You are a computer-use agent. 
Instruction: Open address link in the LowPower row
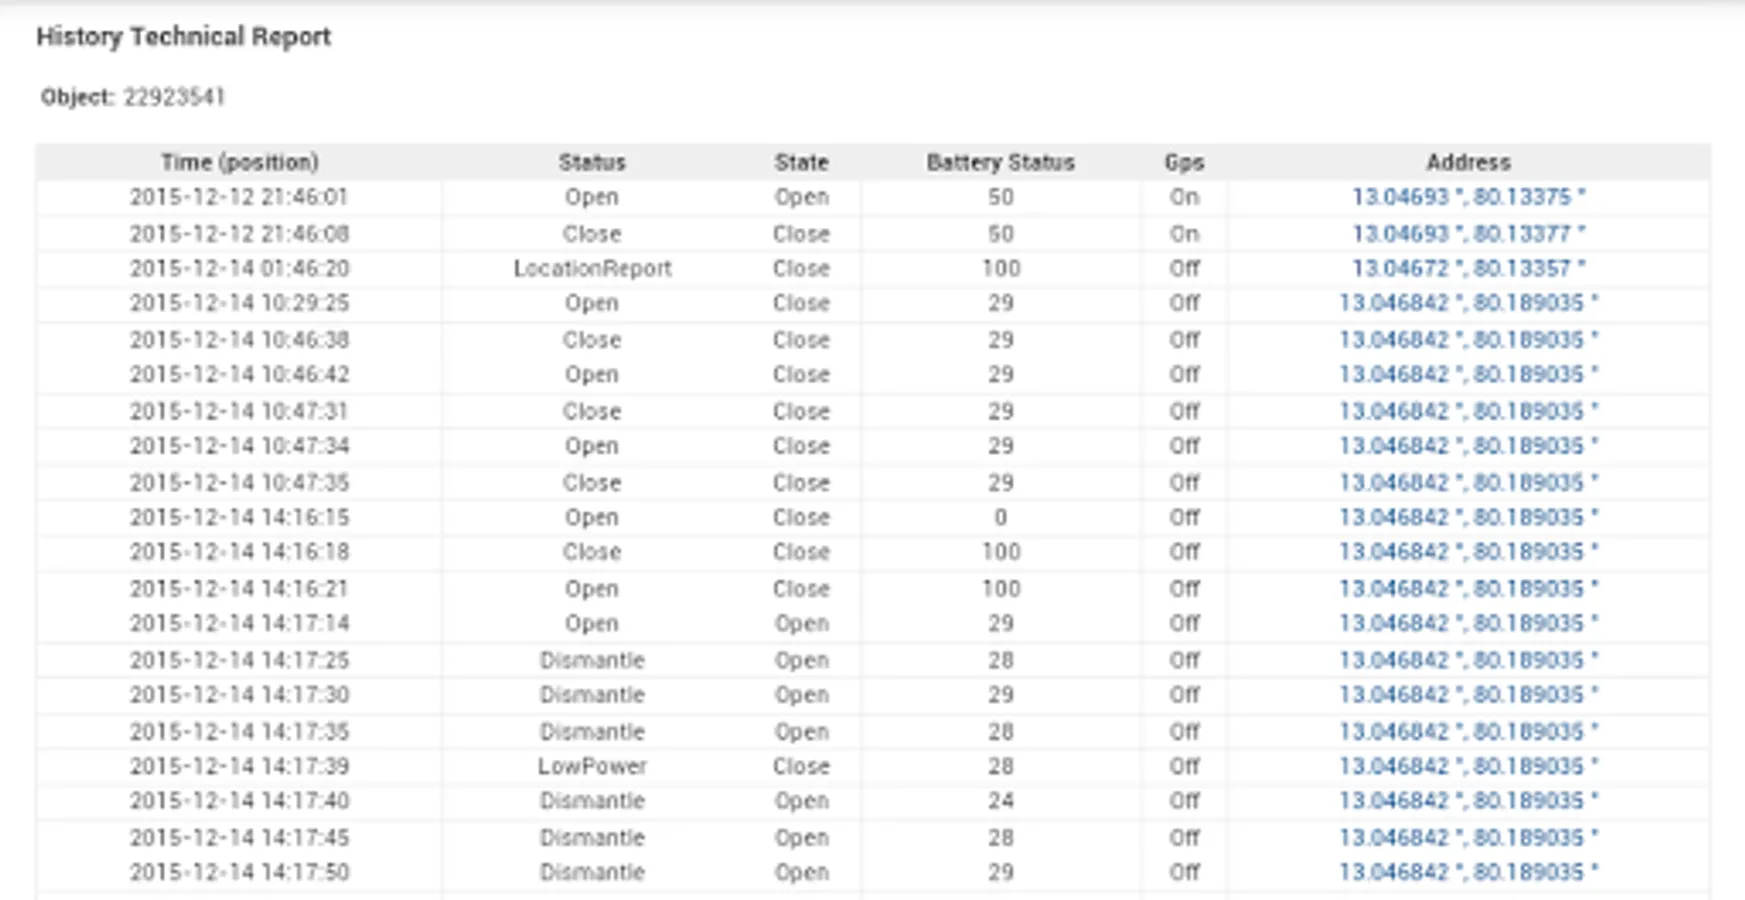[x=1467, y=766]
